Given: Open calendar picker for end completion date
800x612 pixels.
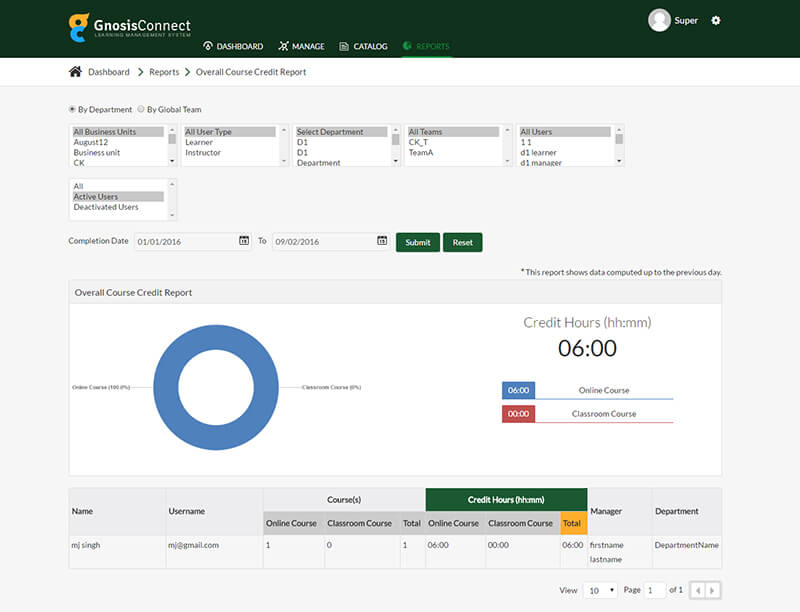Looking at the screenshot, I should [382, 241].
